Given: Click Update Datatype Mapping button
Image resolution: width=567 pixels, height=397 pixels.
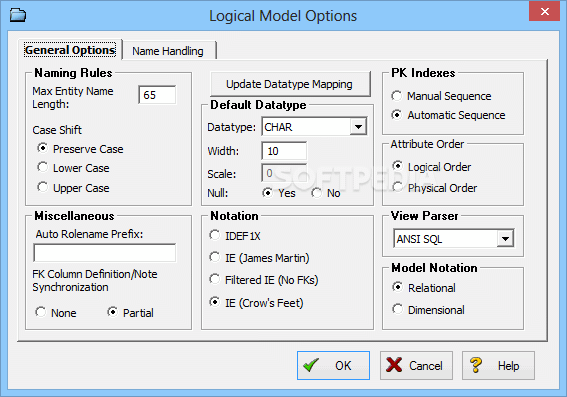Looking at the screenshot, I should pyautogui.click(x=290, y=84).
